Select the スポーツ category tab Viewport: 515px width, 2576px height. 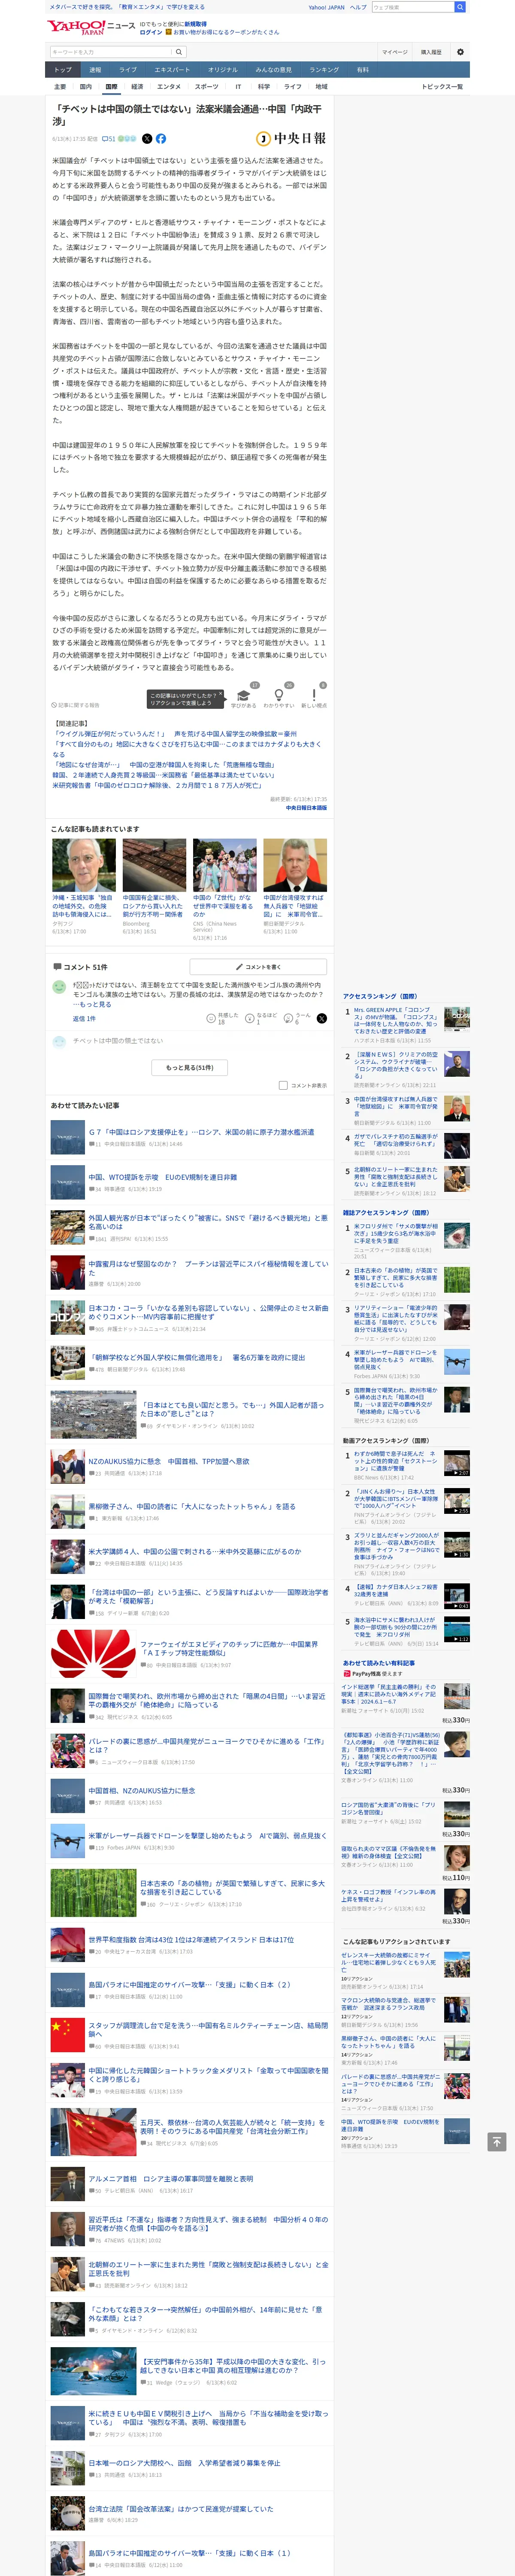coord(206,87)
